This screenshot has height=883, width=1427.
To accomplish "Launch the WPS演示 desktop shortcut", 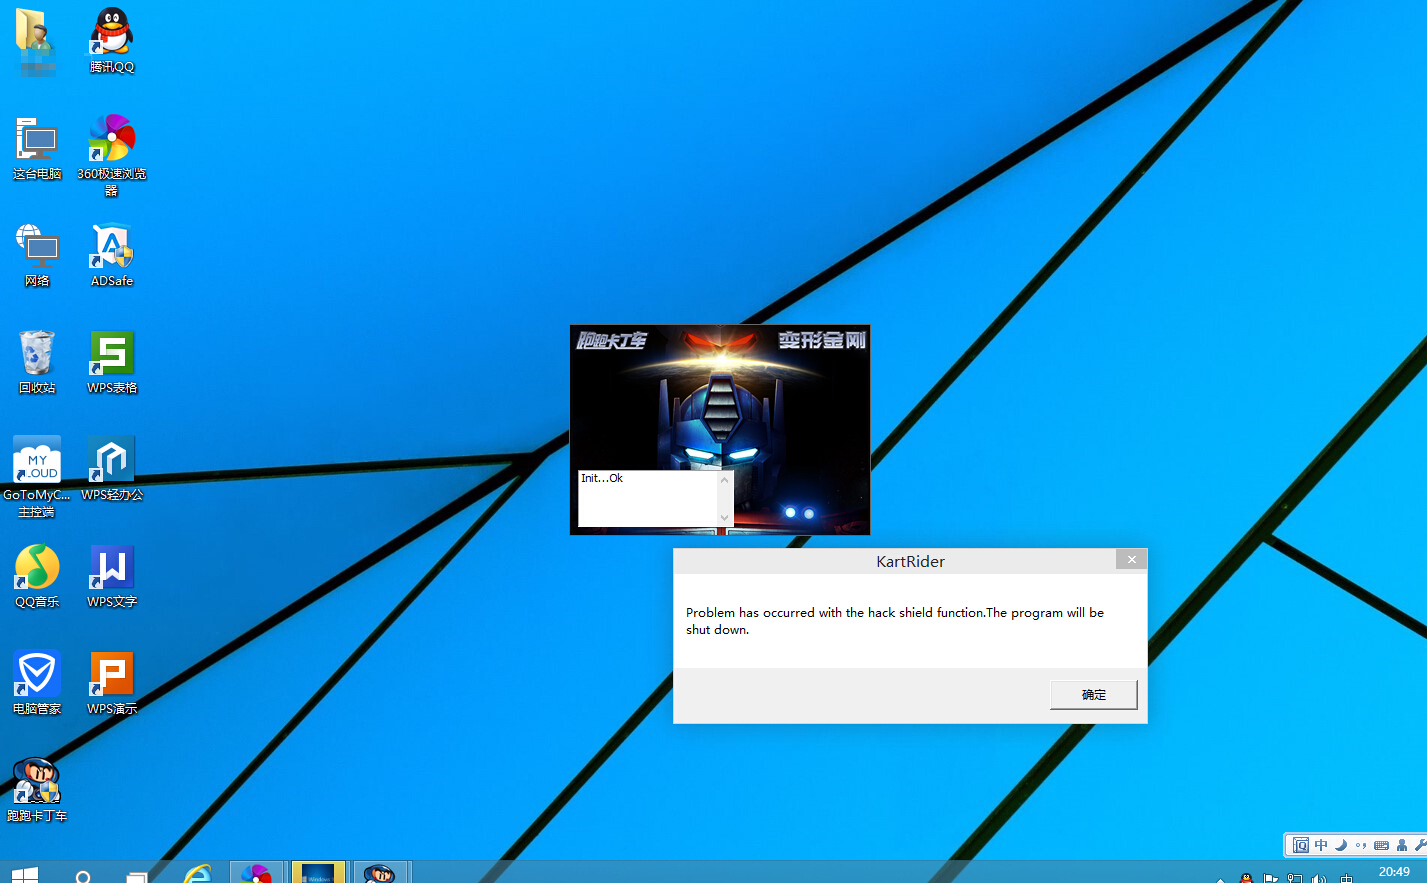I will coord(112,682).
